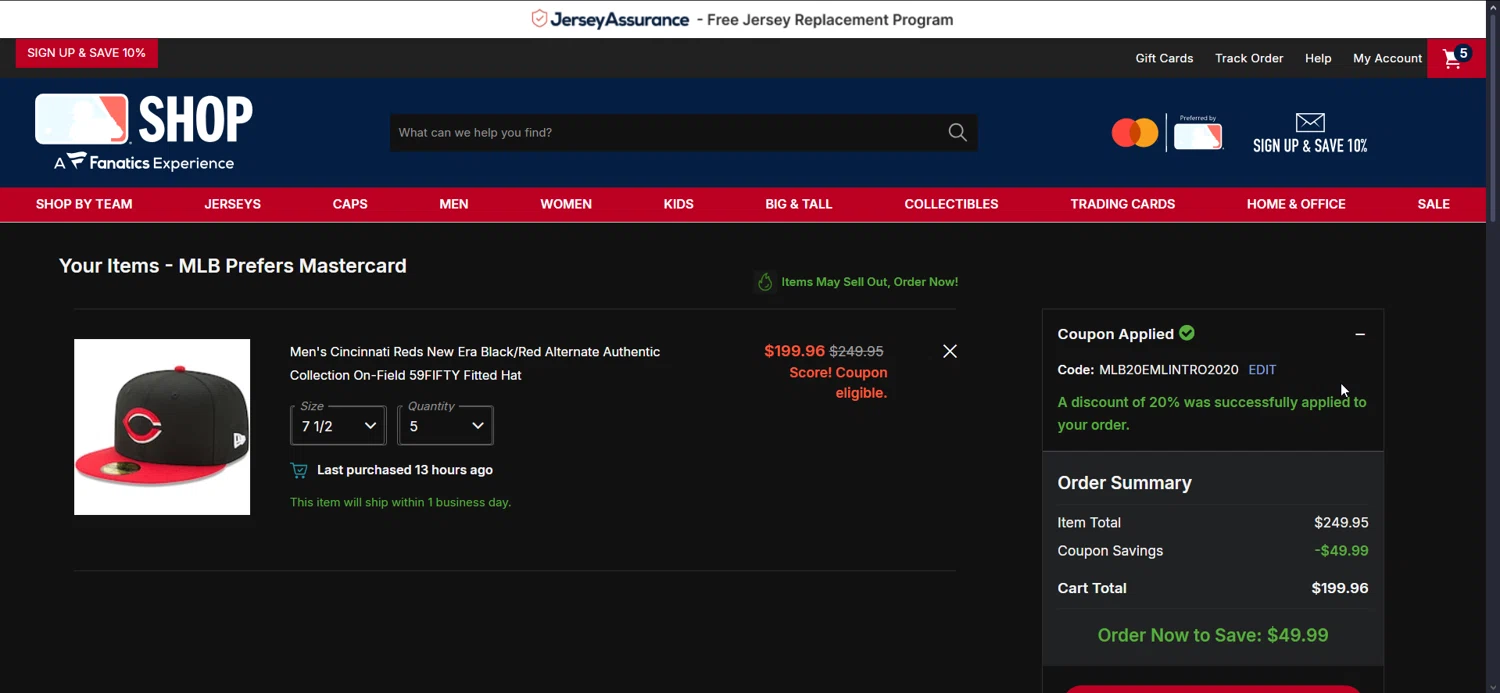The image size is (1500, 693).
Task: Click the Free Jersey Replacement Program banner
Action: coord(742,19)
